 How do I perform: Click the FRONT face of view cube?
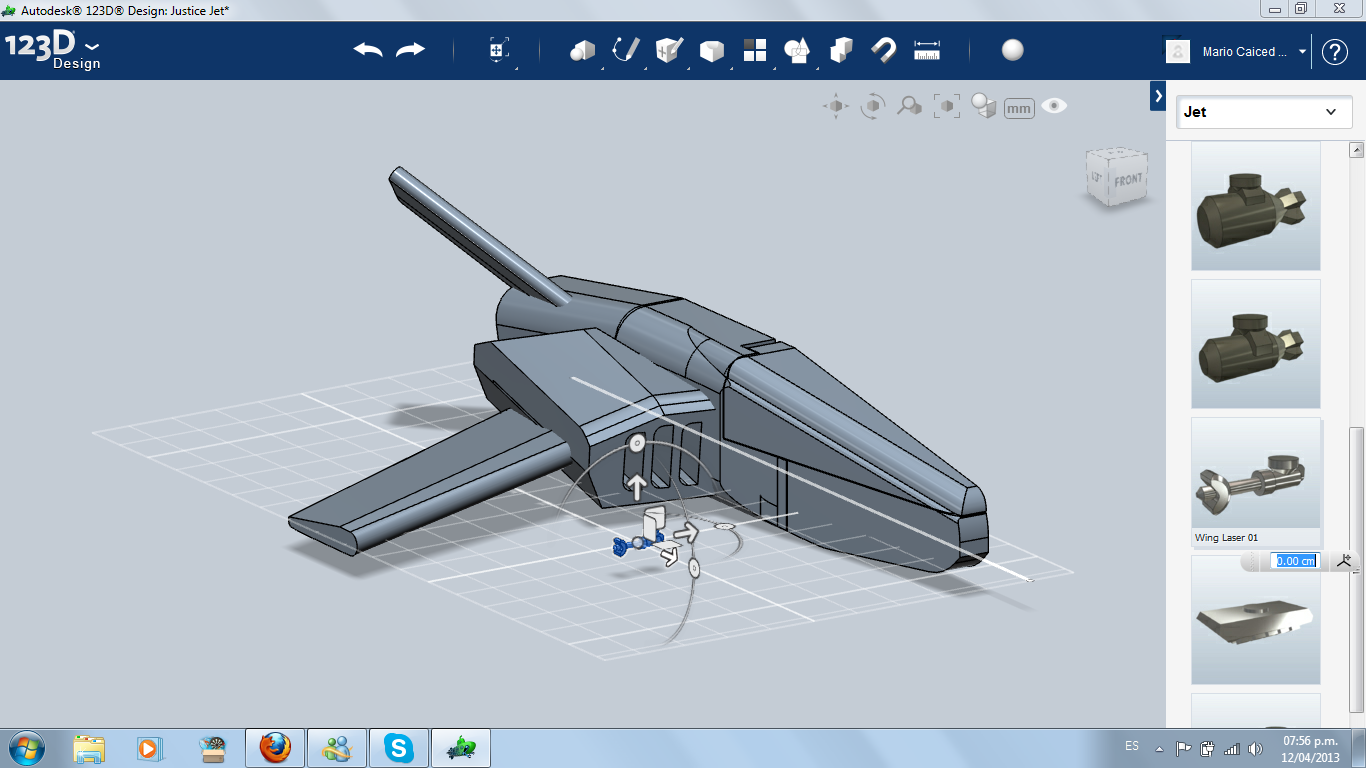pos(1128,180)
